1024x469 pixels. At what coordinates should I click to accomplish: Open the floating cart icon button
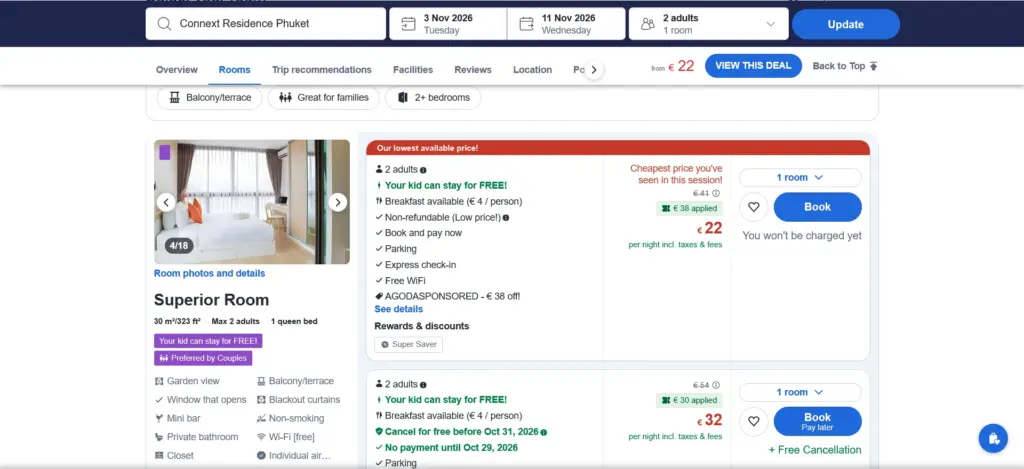coord(993,438)
